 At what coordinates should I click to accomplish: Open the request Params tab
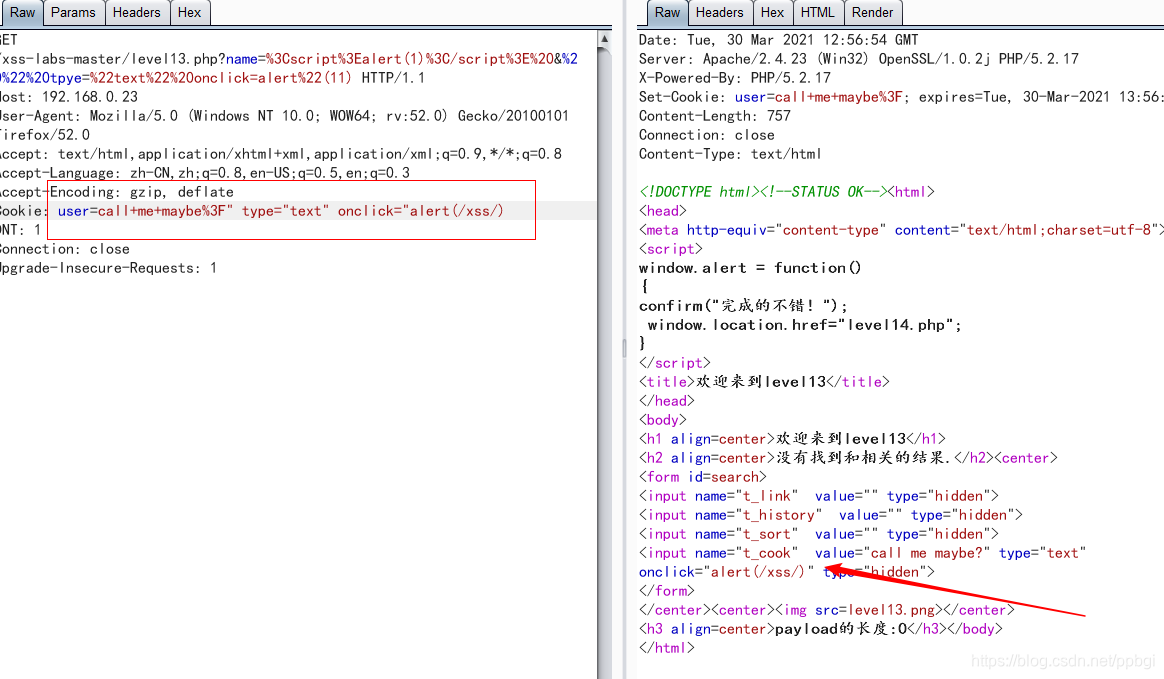[x=73, y=13]
